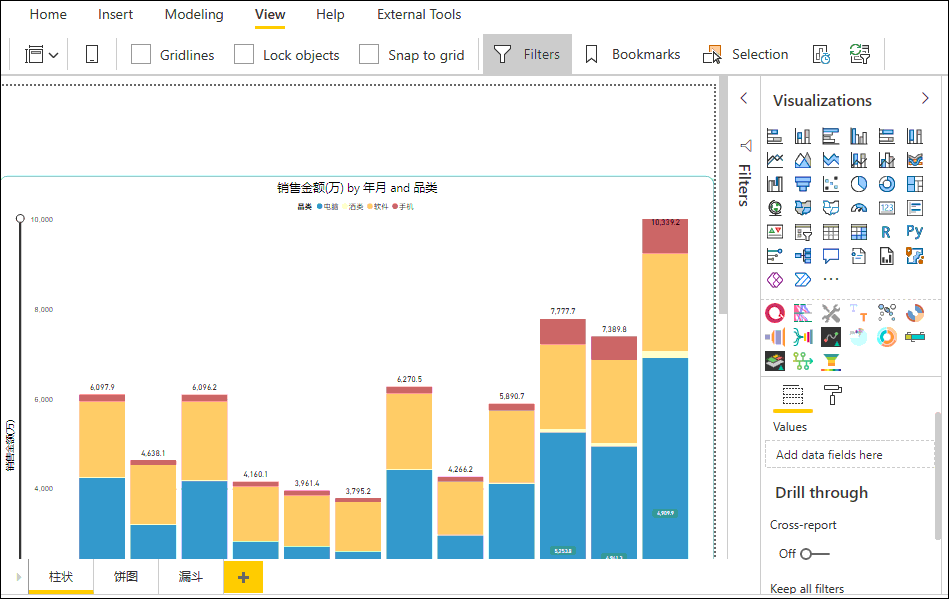Select the 100% stacked bar chart visual
The height and width of the screenshot is (599, 949).
click(x=887, y=136)
